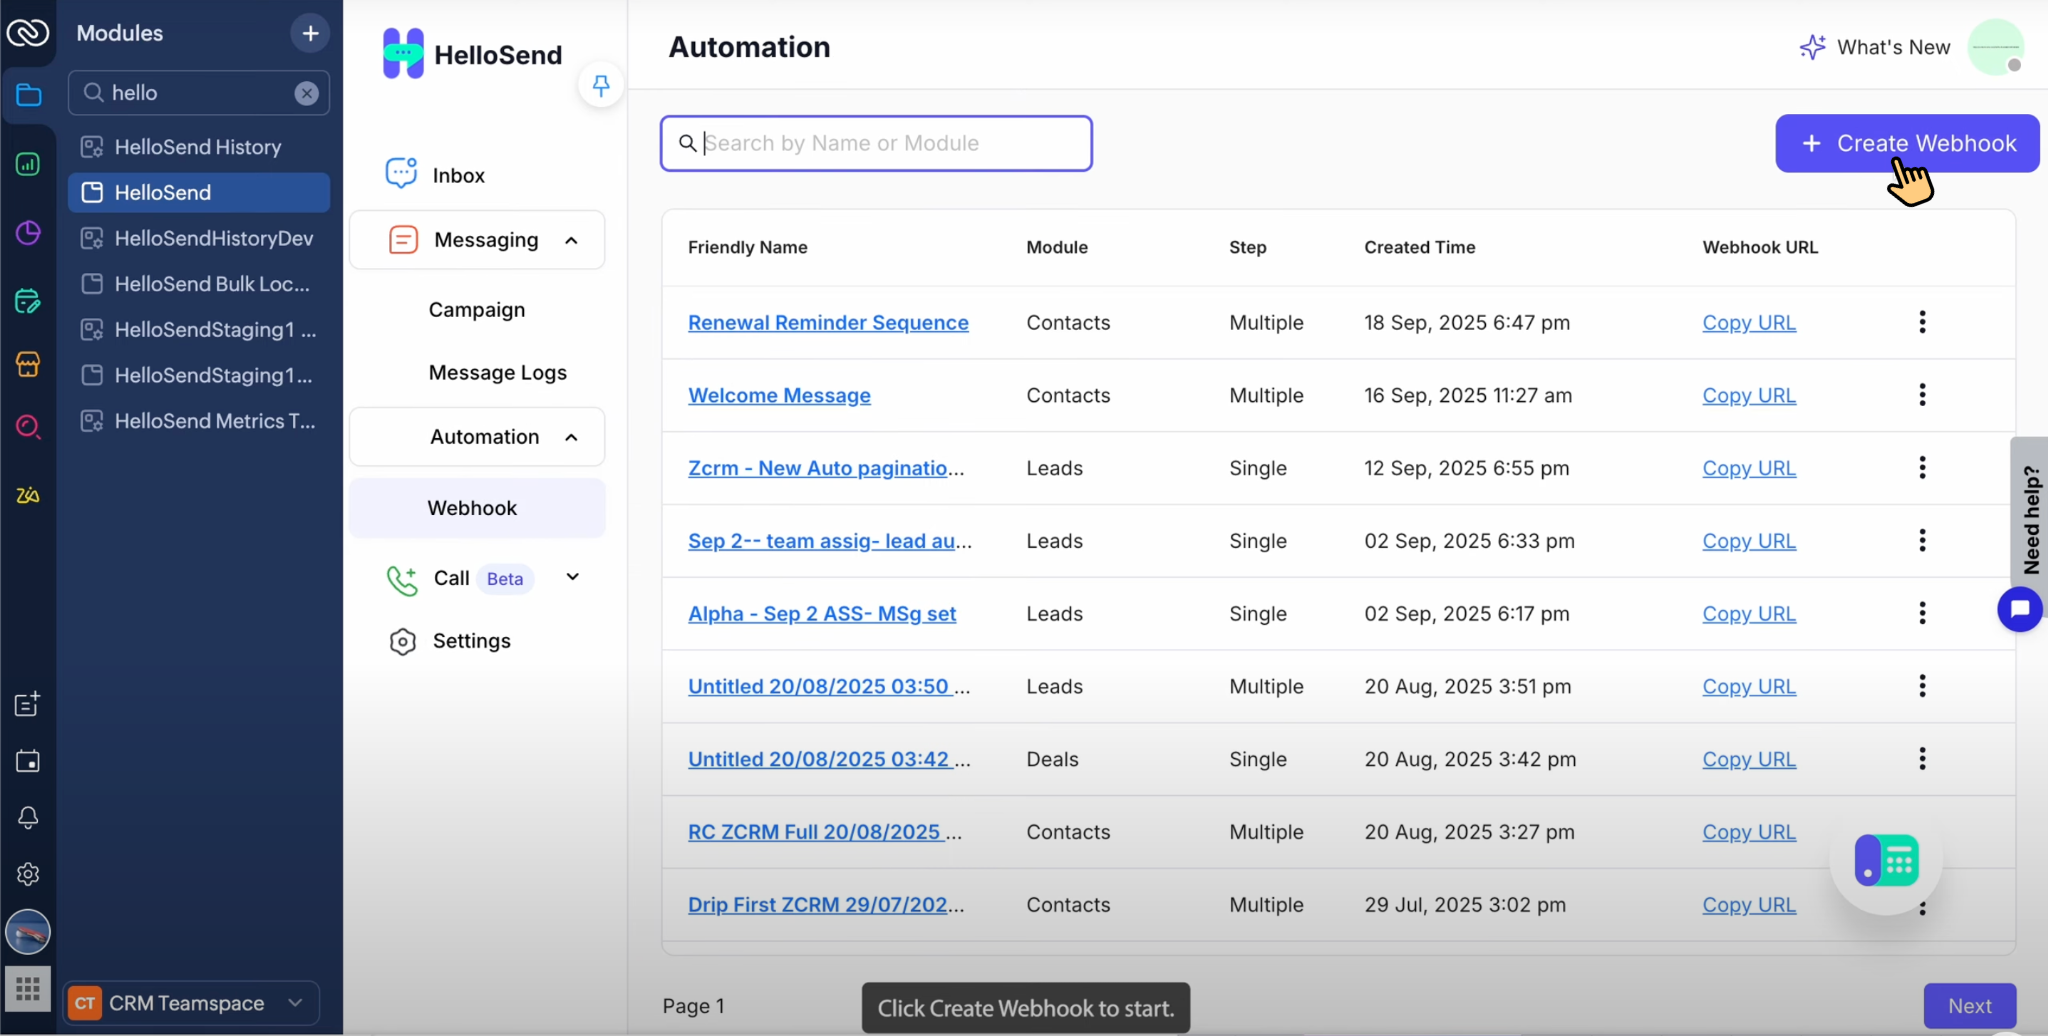Select HelloSendHistoryDev module
2048x1036 pixels.
198,238
